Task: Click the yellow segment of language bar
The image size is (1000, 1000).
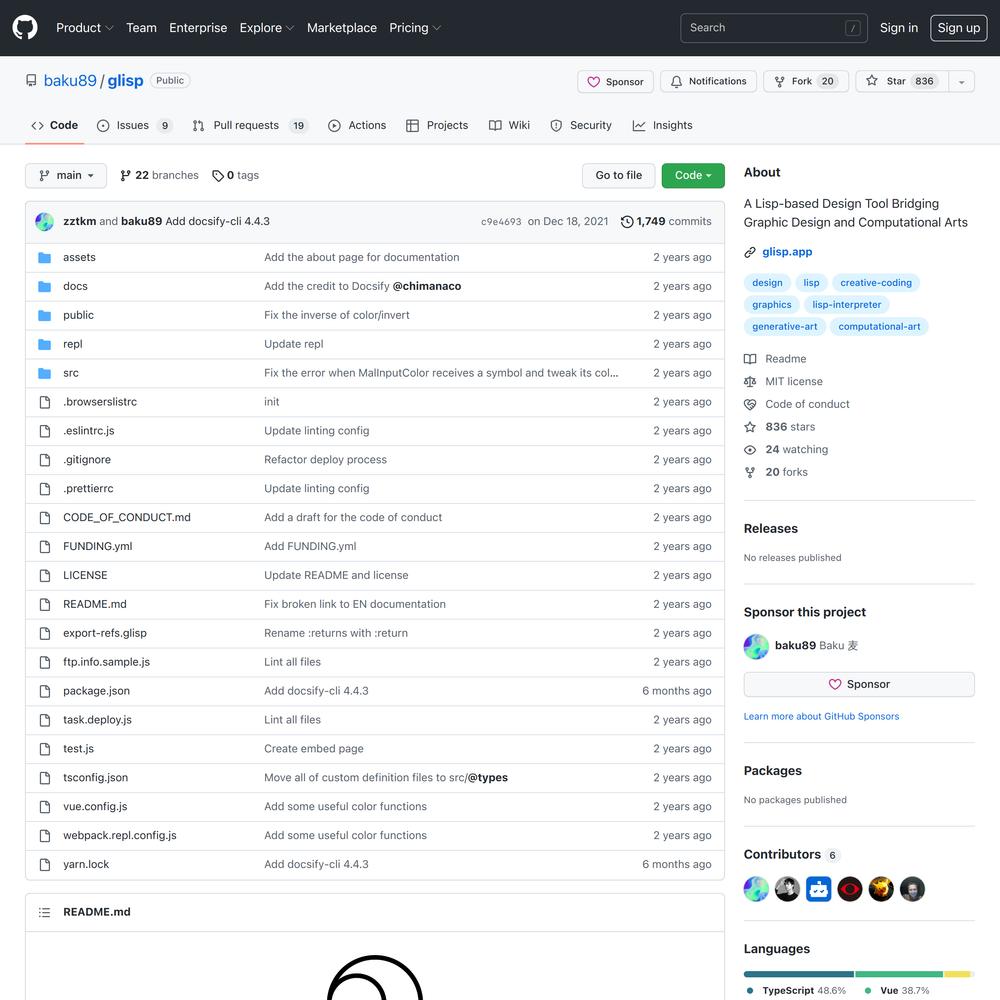Action: click(957, 974)
